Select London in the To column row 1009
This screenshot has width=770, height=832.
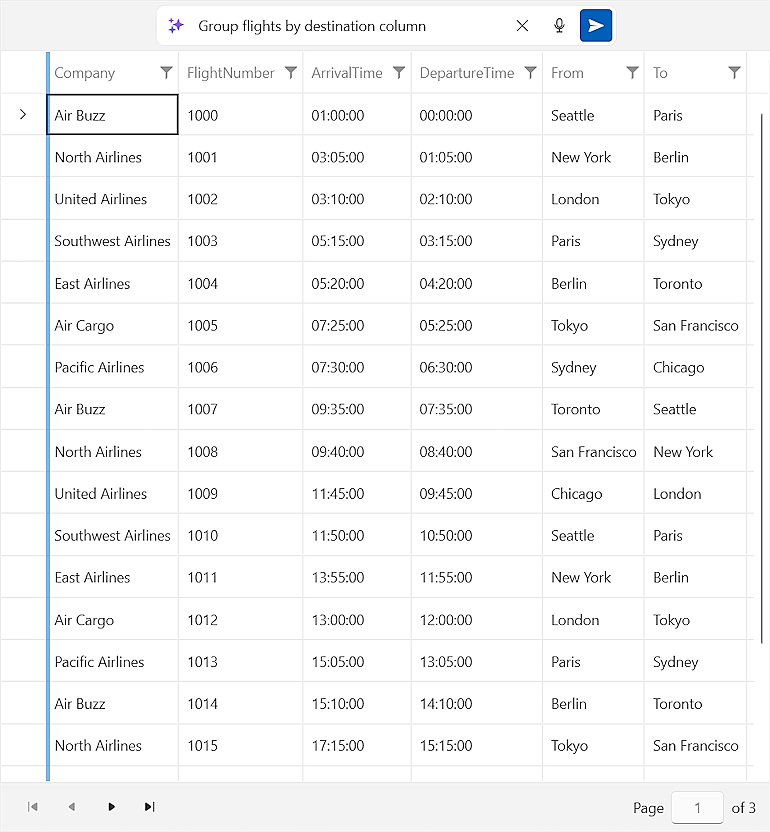pyautogui.click(x=695, y=493)
